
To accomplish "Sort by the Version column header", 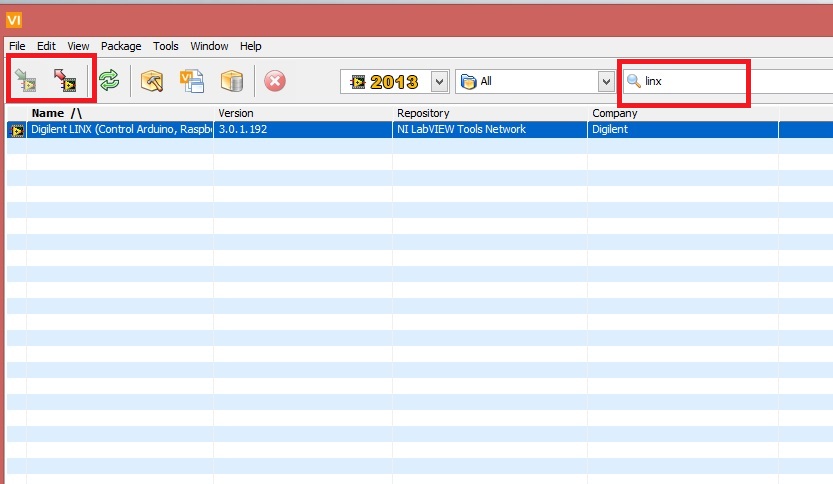I will [x=303, y=113].
